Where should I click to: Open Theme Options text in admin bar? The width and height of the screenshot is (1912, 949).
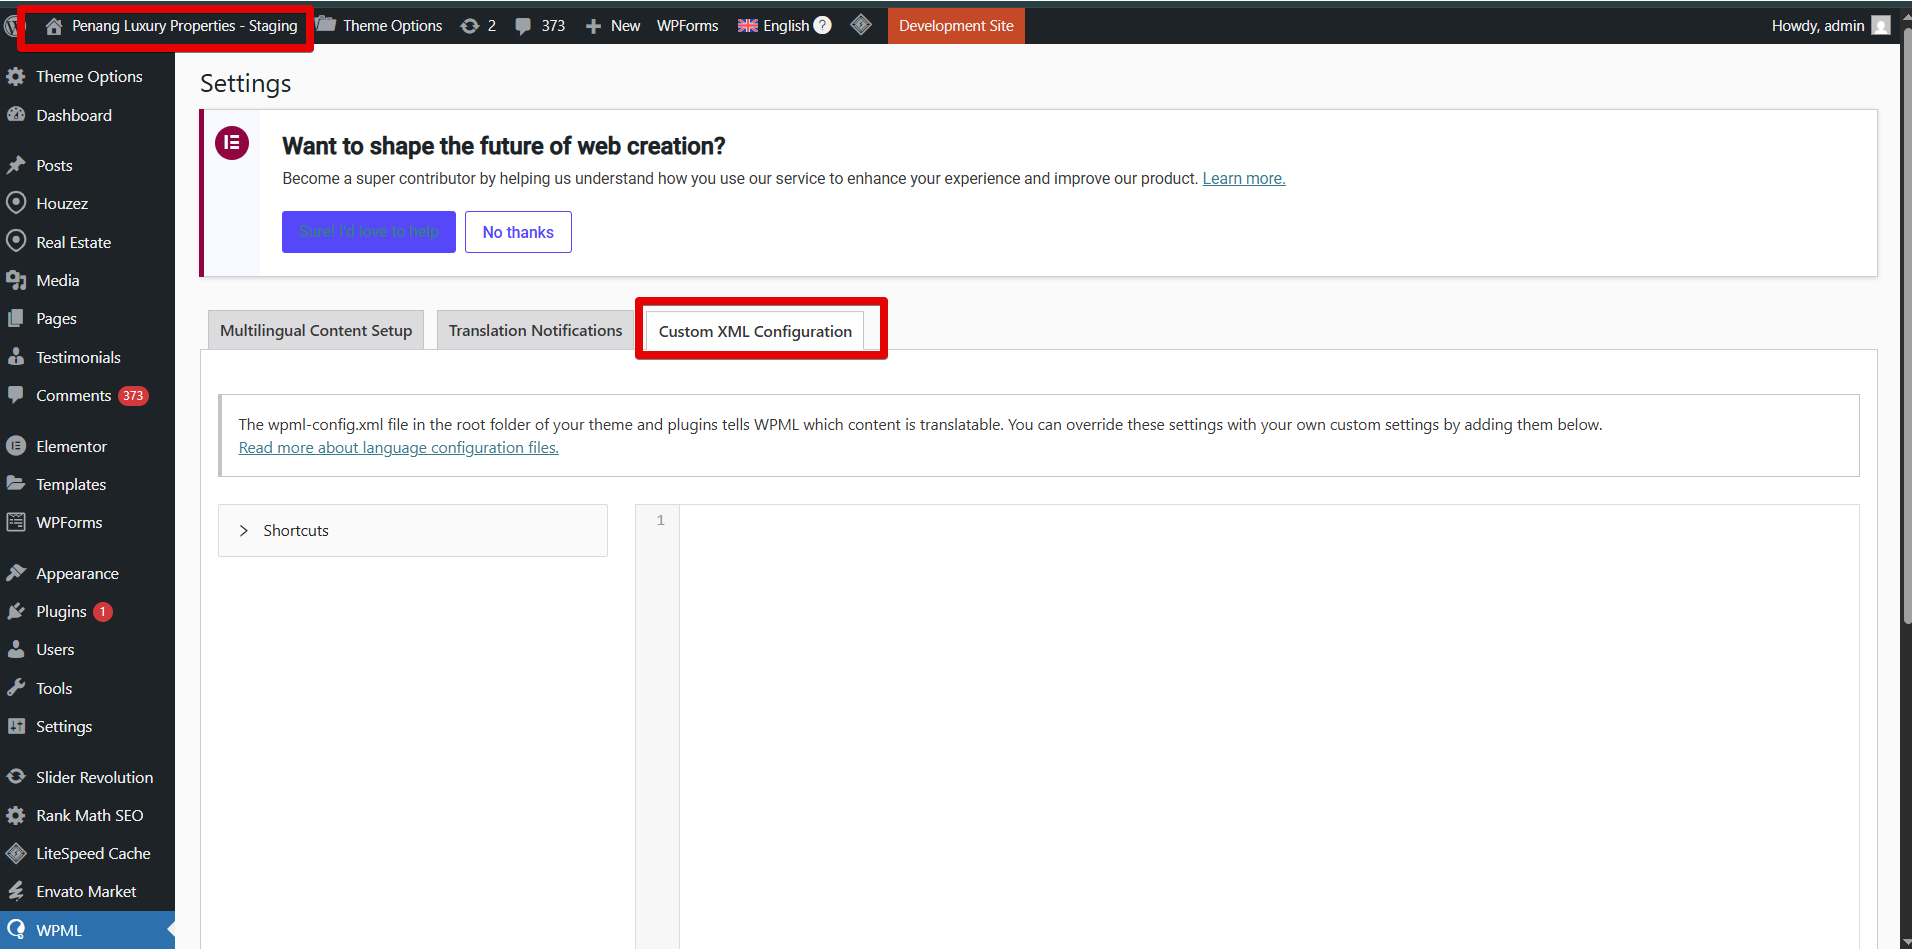(393, 26)
